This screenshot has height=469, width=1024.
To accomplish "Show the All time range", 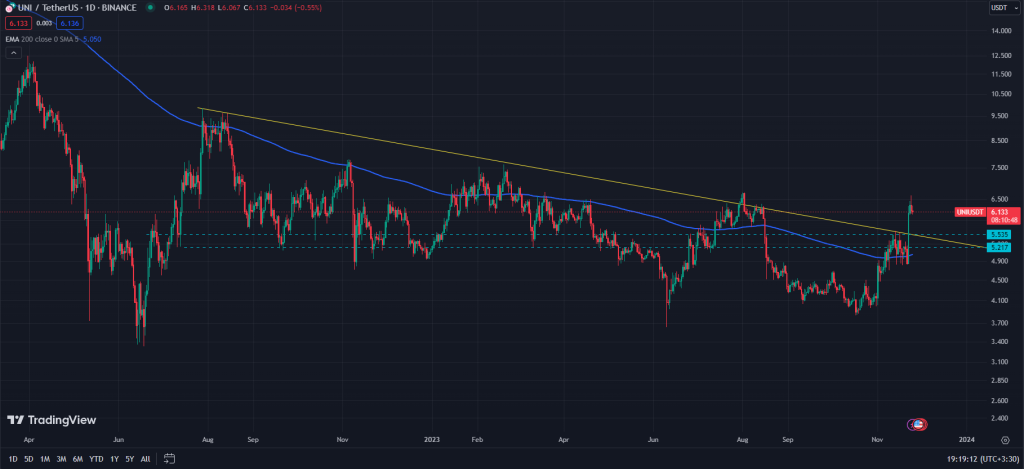I will click(x=145, y=459).
